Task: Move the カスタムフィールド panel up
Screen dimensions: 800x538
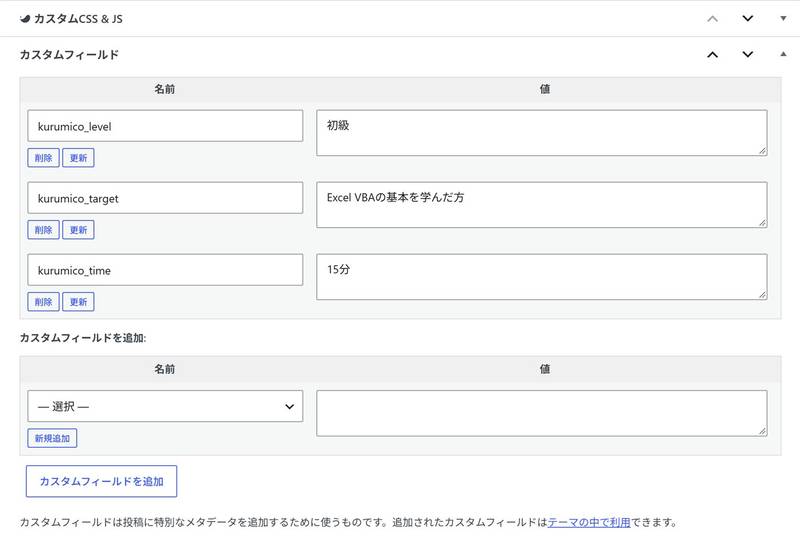Action: tap(712, 55)
